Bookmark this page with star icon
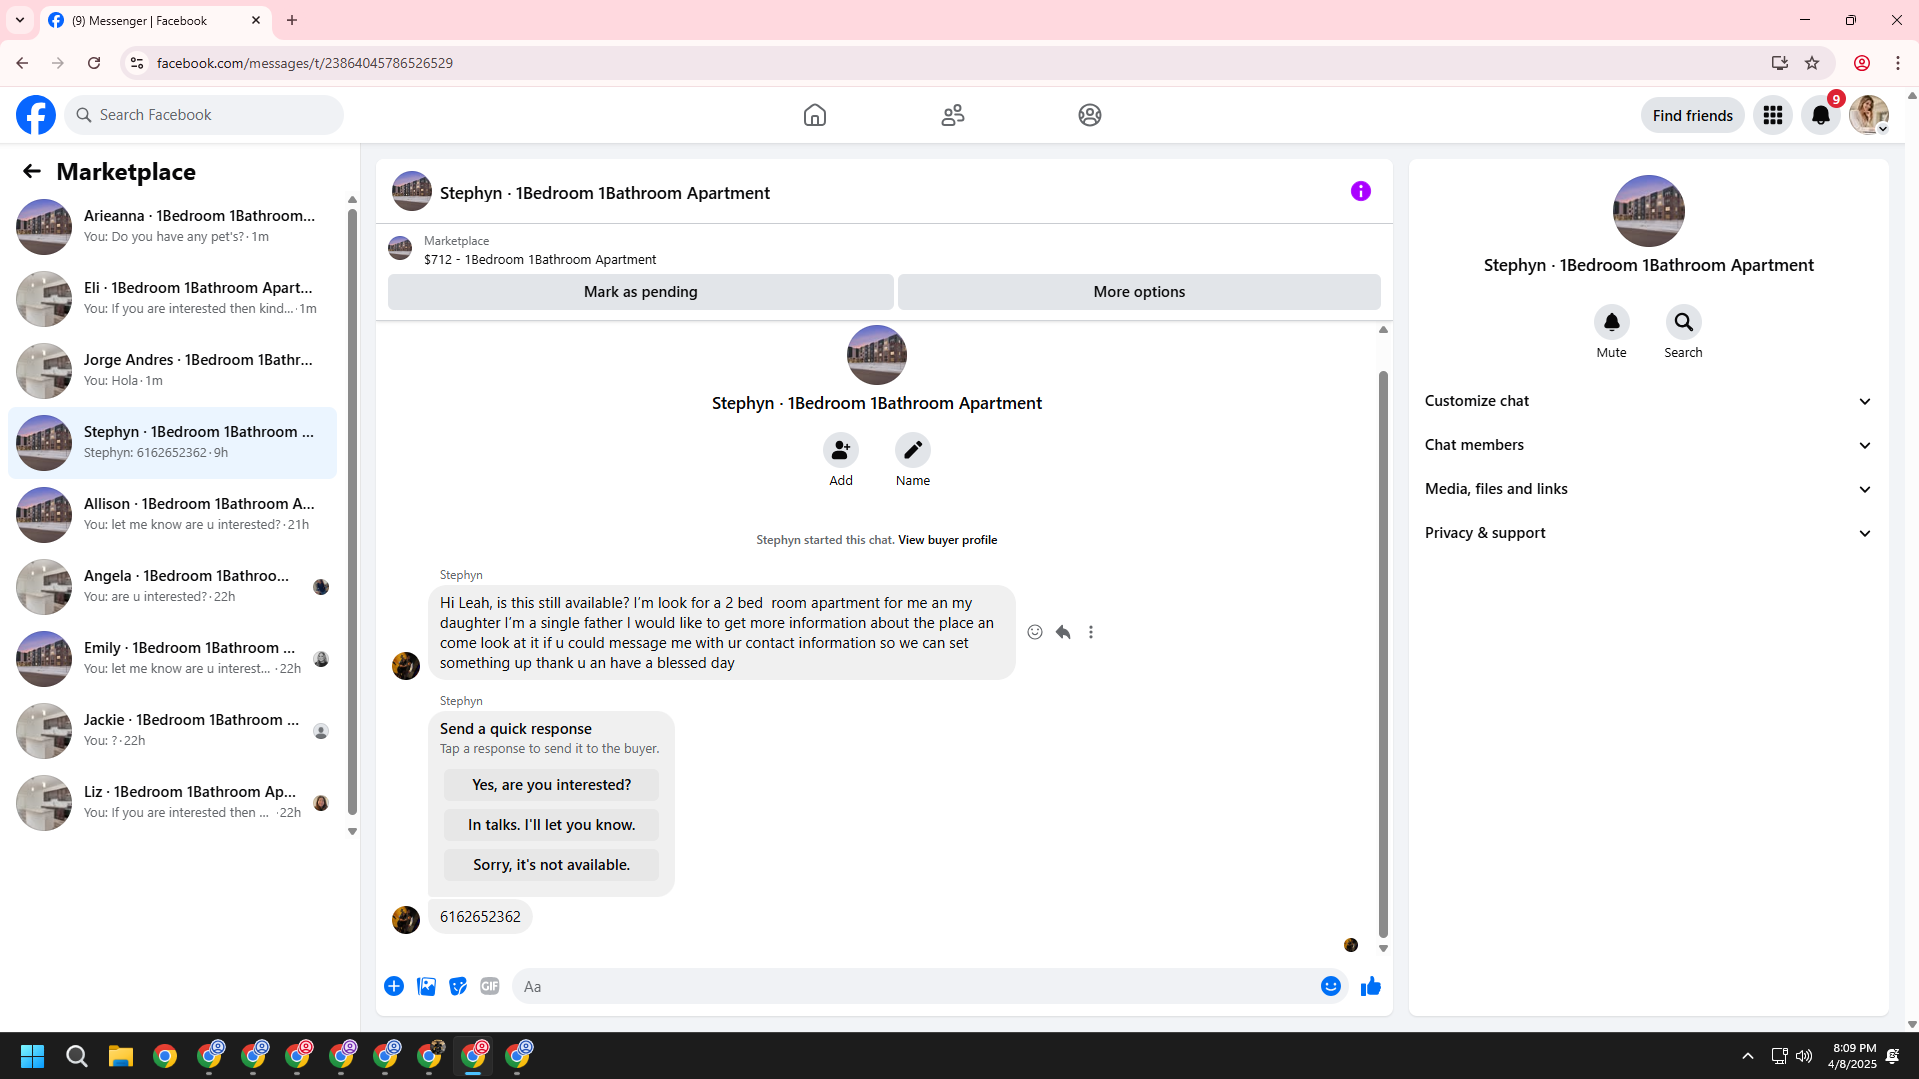The image size is (1919, 1079). [x=1812, y=63]
